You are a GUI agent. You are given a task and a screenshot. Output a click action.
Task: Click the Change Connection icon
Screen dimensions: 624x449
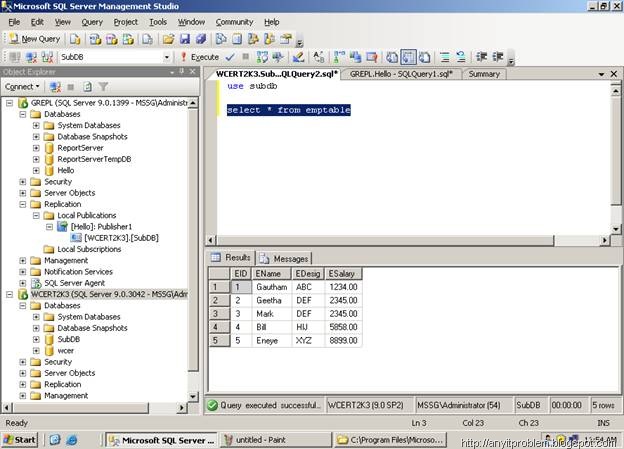[47, 57]
